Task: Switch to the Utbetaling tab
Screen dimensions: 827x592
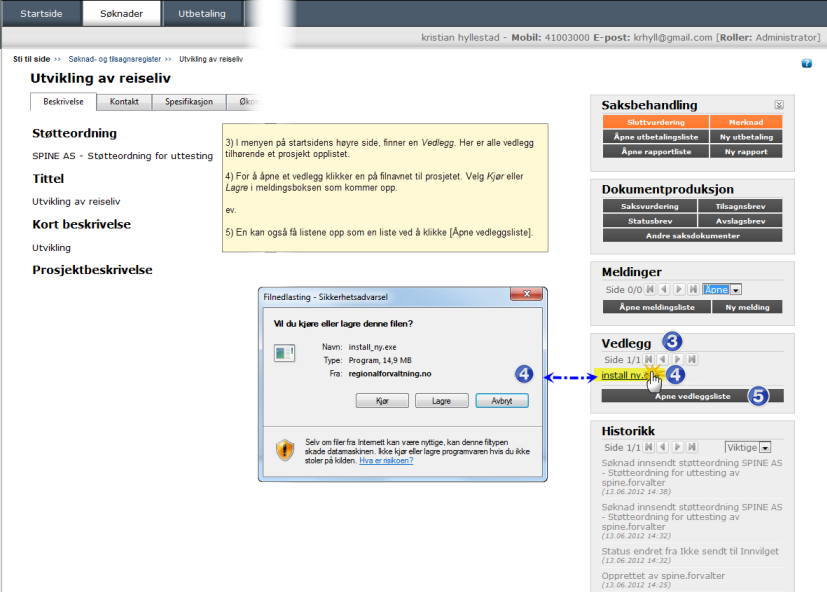Action: tap(202, 14)
